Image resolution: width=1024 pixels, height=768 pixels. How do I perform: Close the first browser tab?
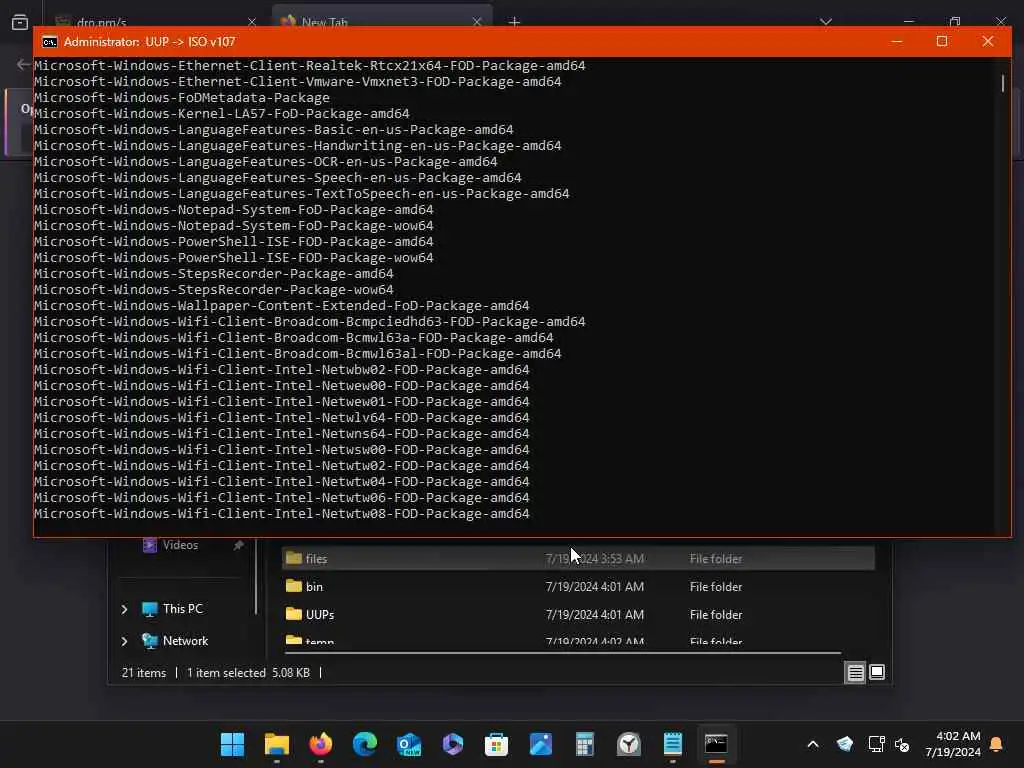(251, 22)
